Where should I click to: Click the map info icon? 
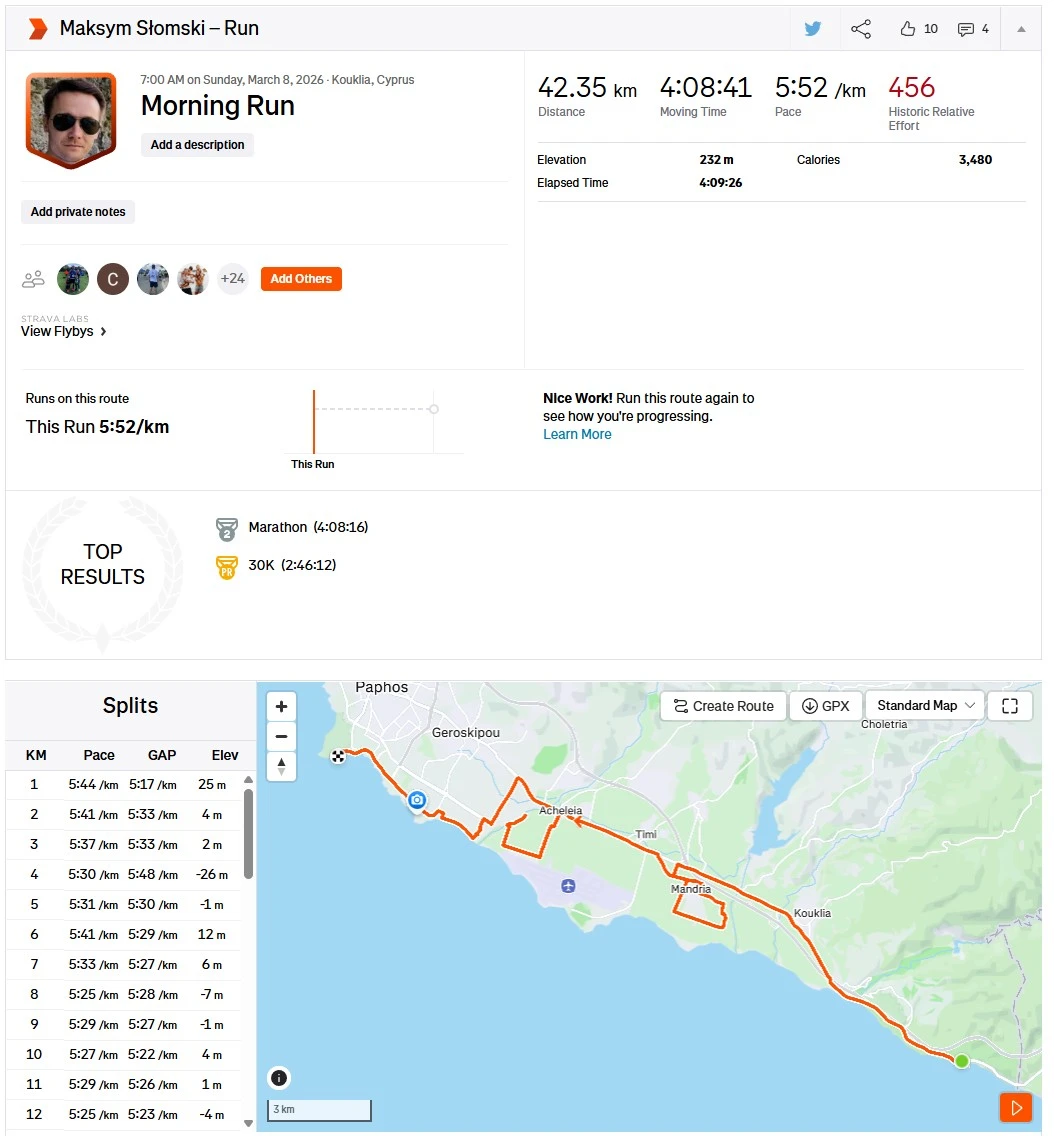279,1077
